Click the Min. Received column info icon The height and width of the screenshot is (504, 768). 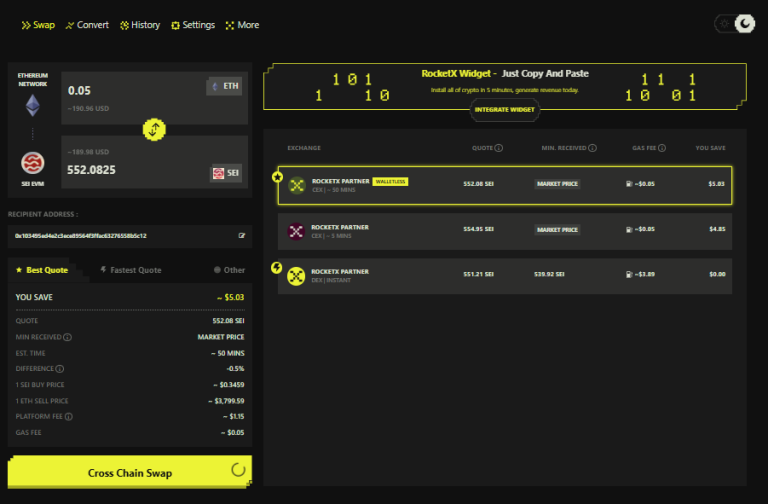pyautogui.click(x=592, y=148)
